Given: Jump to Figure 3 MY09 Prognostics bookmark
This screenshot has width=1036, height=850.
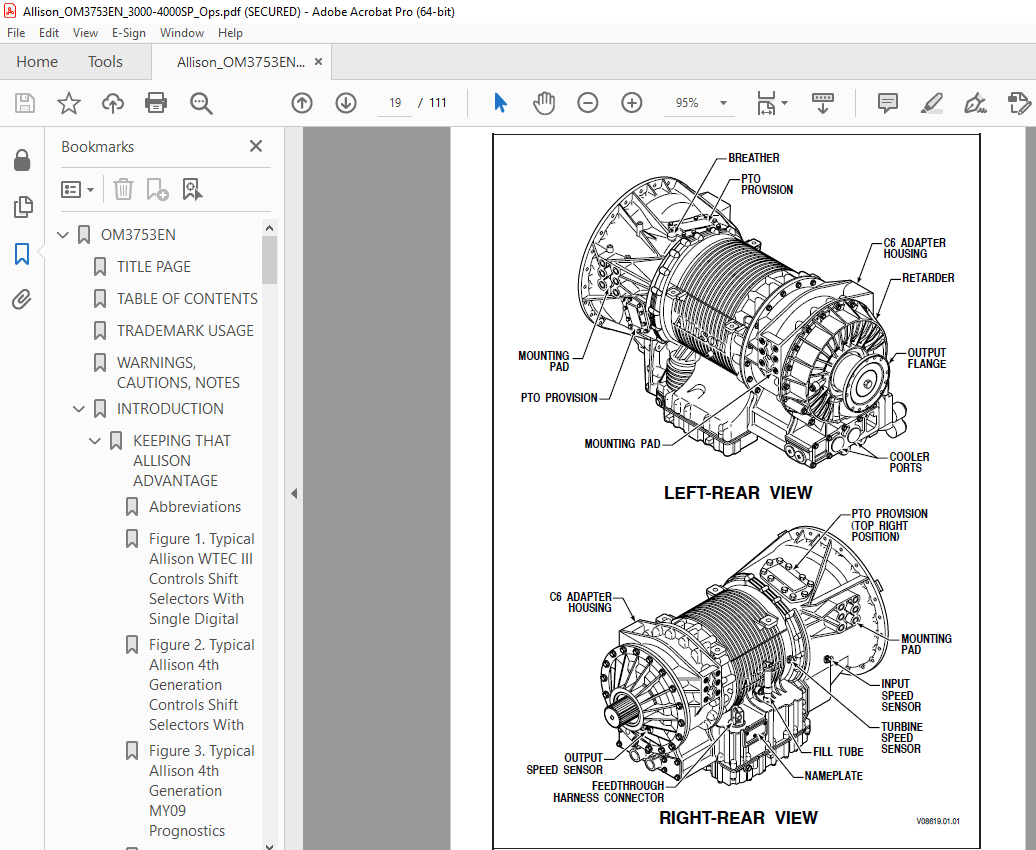Looking at the screenshot, I should click(x=202, y=791).
